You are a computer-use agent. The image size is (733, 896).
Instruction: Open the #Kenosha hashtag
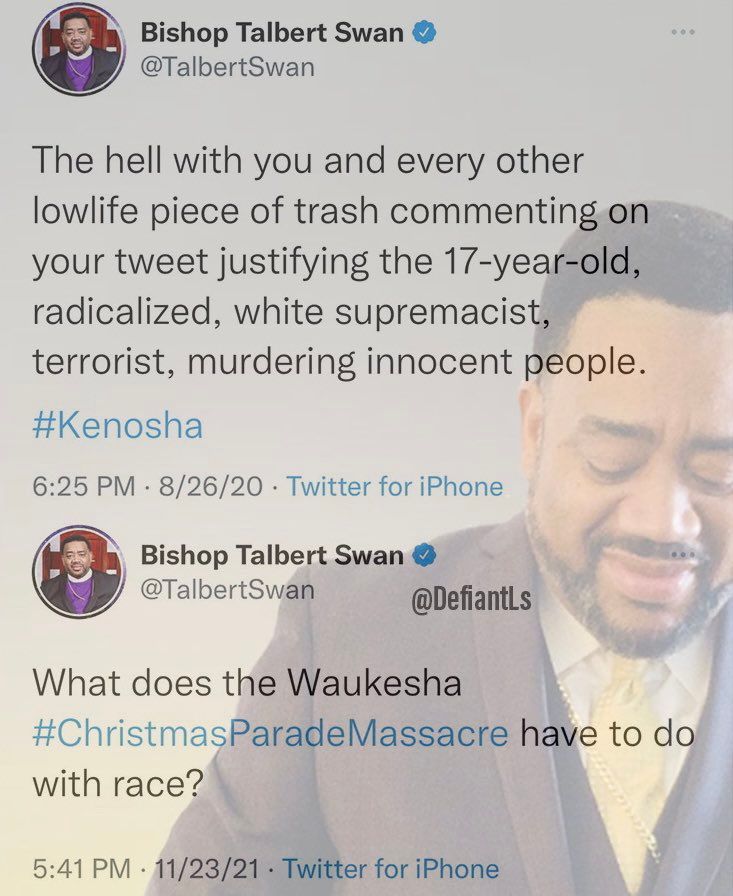point(118,426)
